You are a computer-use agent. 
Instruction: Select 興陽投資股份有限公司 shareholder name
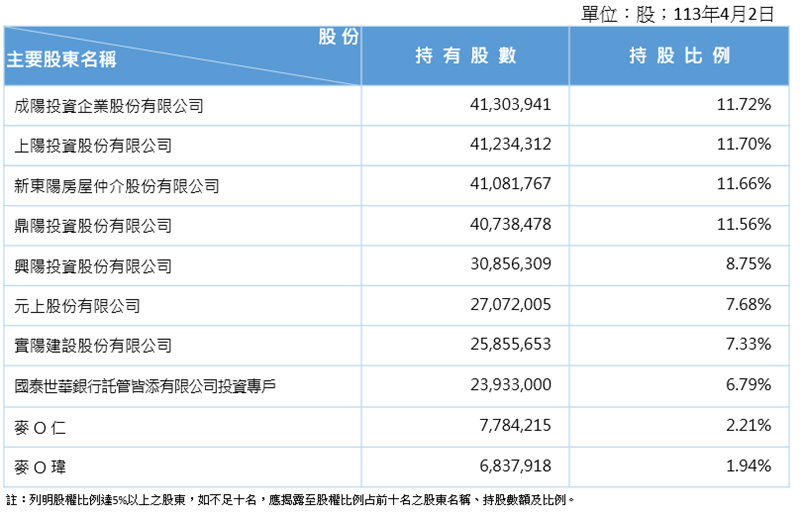coord(93,266)
